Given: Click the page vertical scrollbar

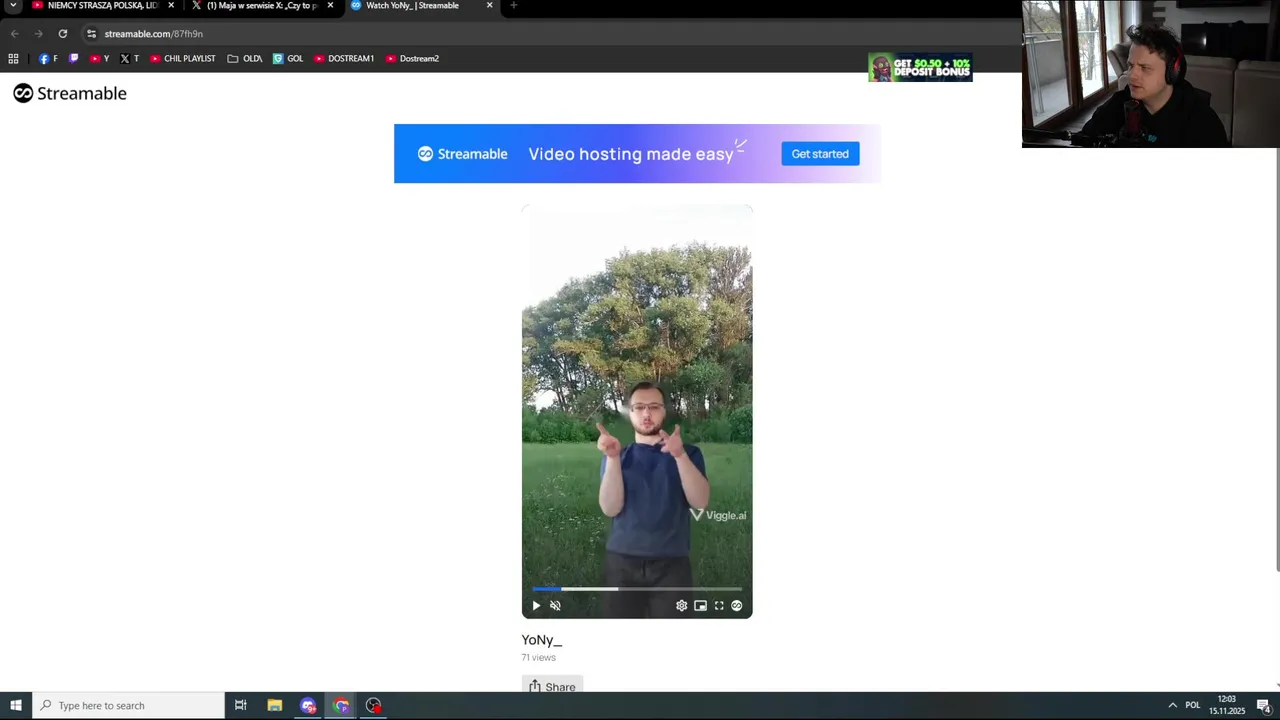Looking at the screenshot, I should click(x=1277, y=360).
